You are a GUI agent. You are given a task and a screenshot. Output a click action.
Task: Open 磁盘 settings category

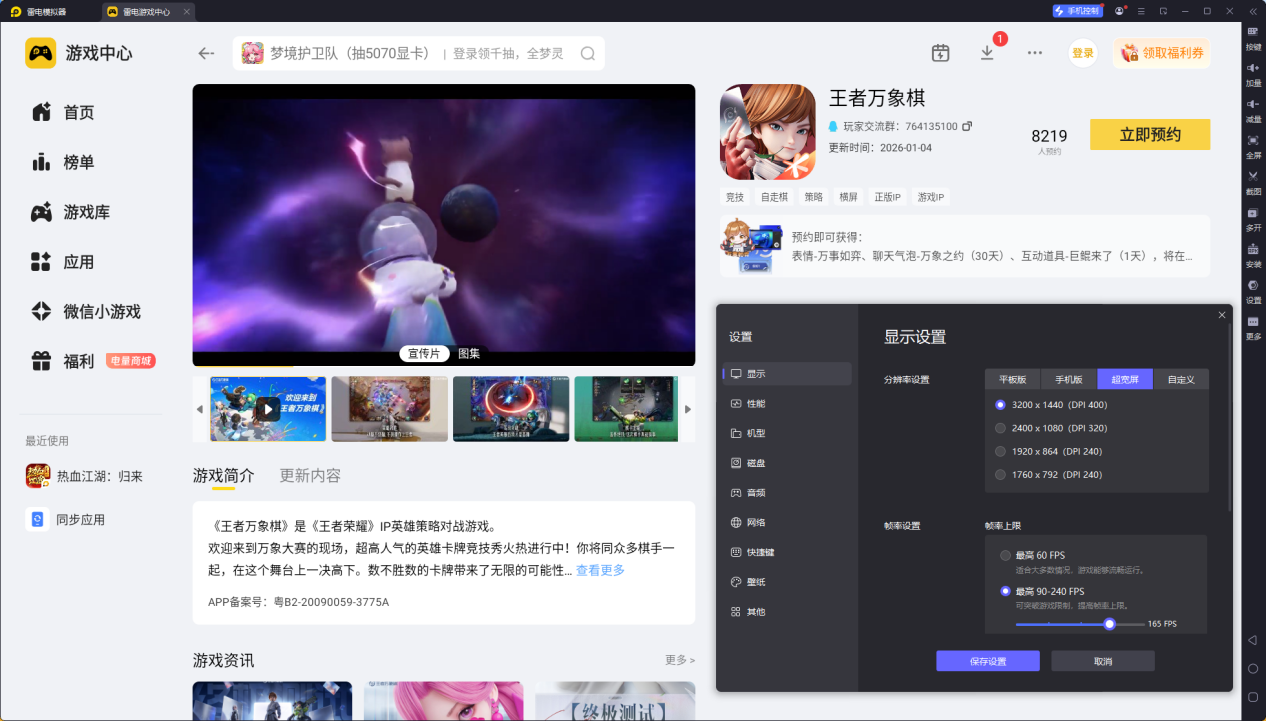(x=787, y=463)
